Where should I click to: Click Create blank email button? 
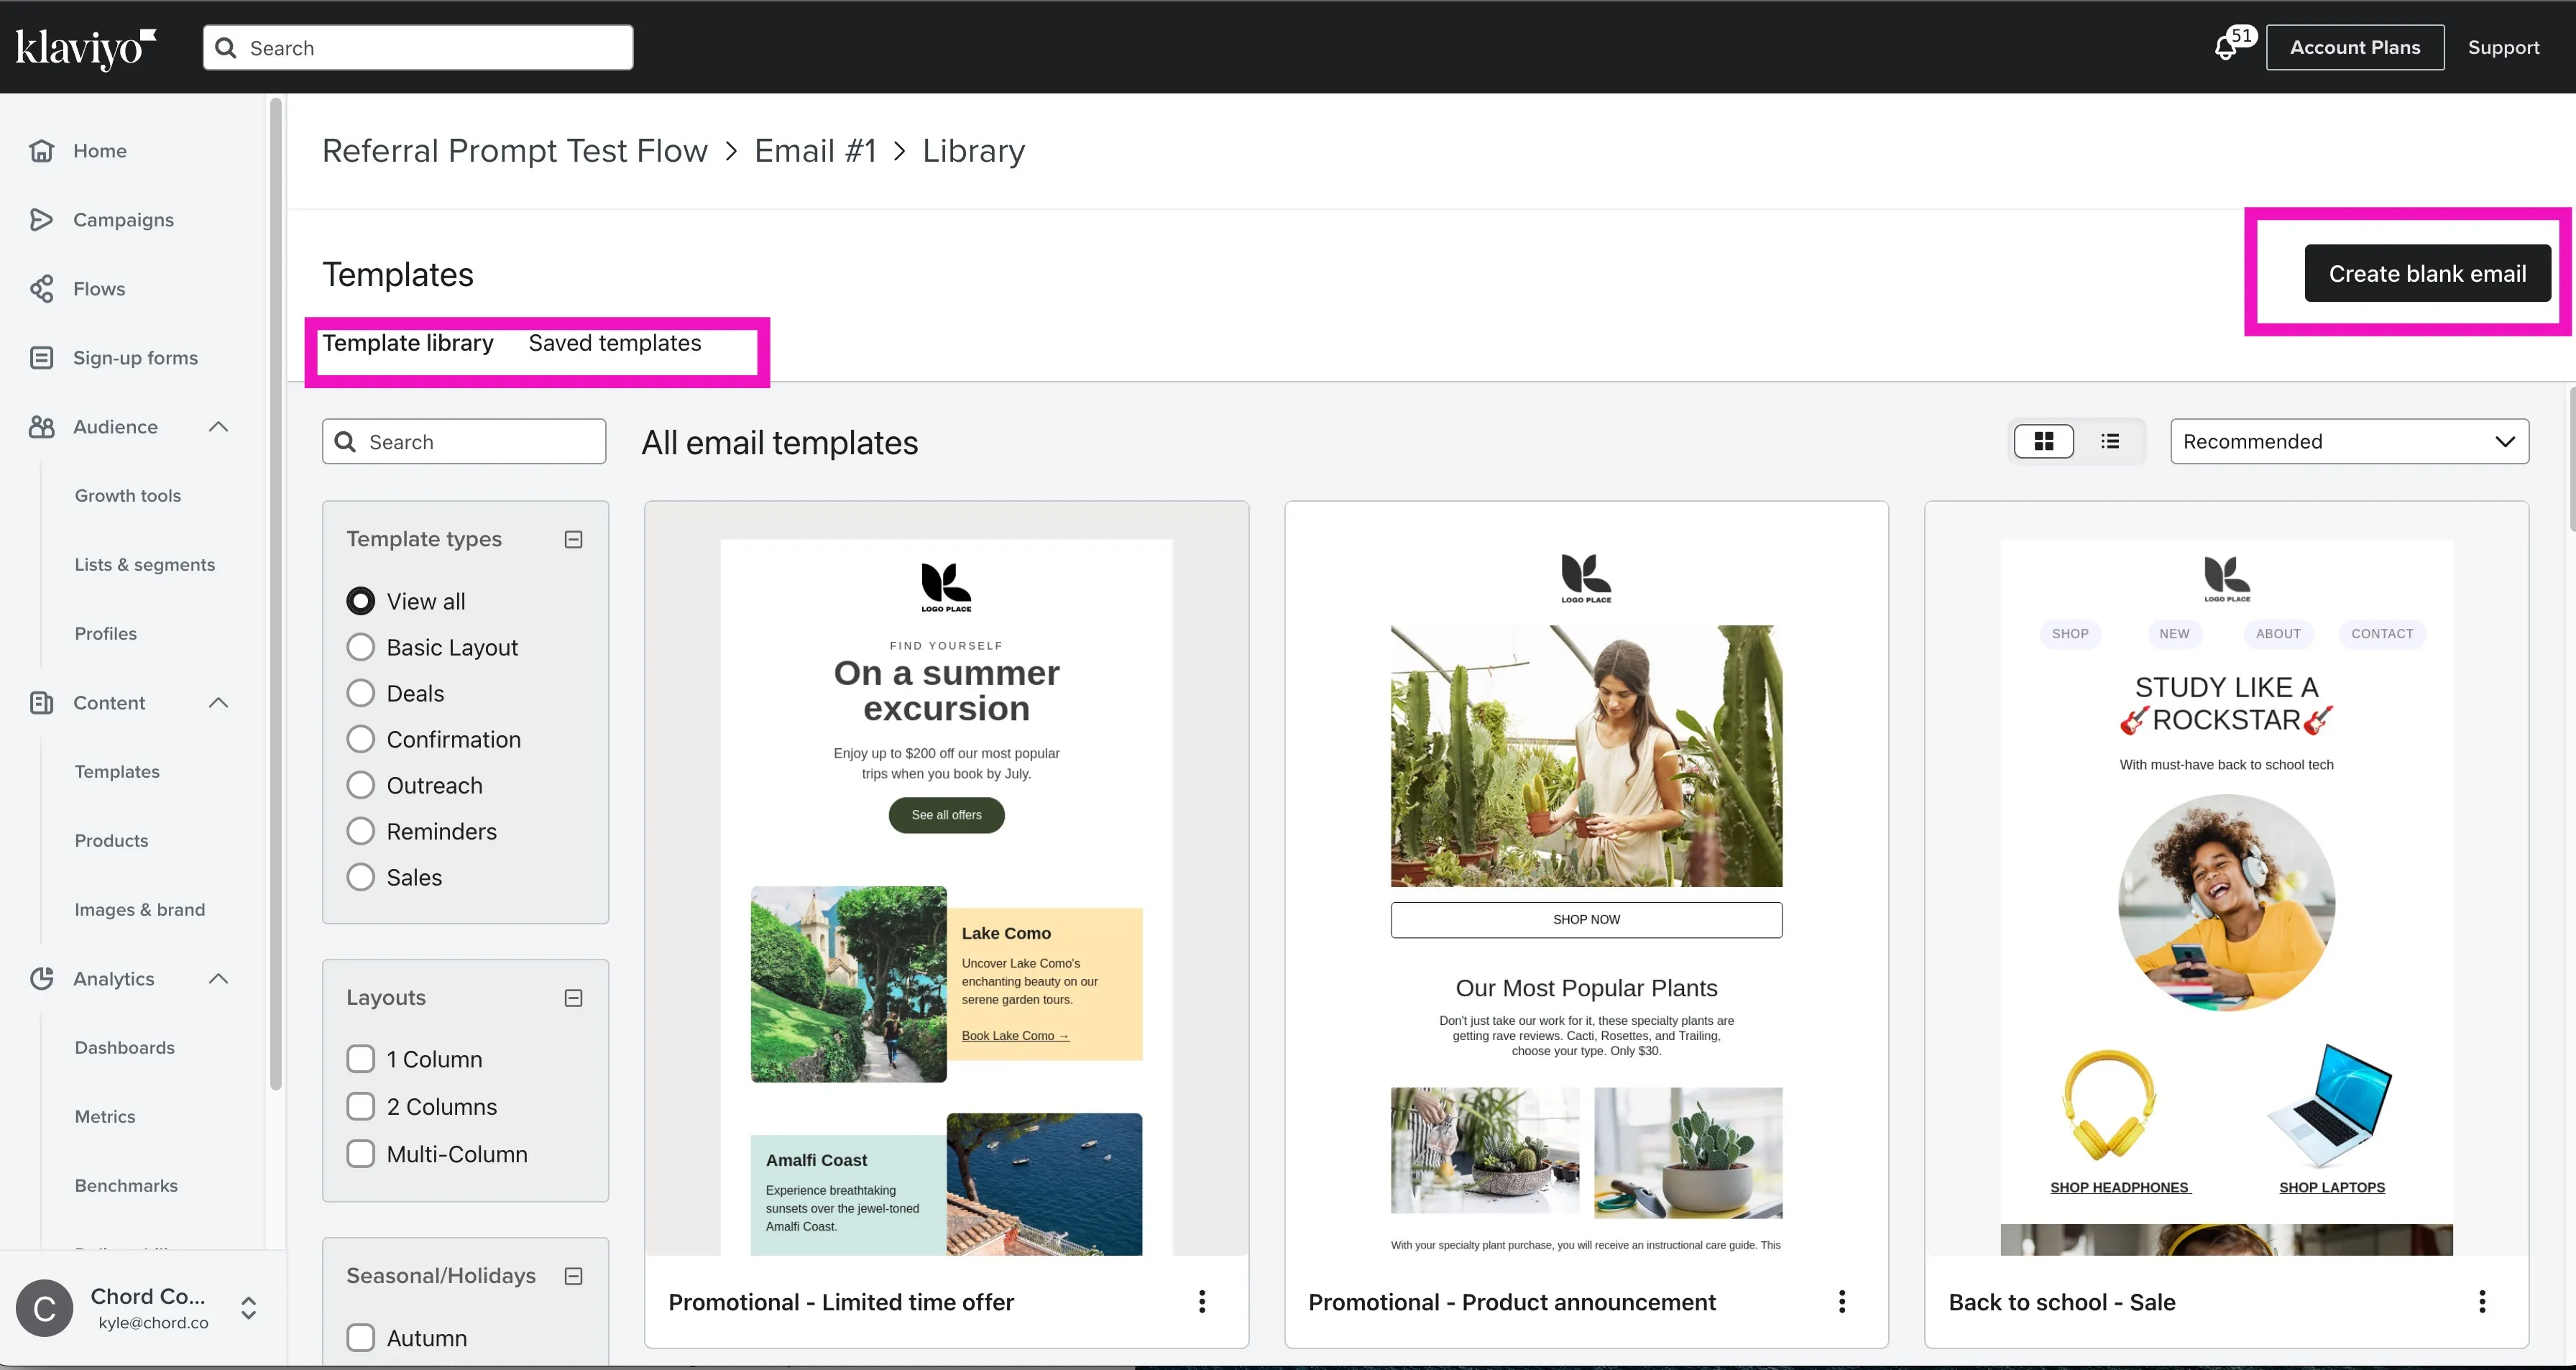pyautogui.click(x=2427, y=273)
